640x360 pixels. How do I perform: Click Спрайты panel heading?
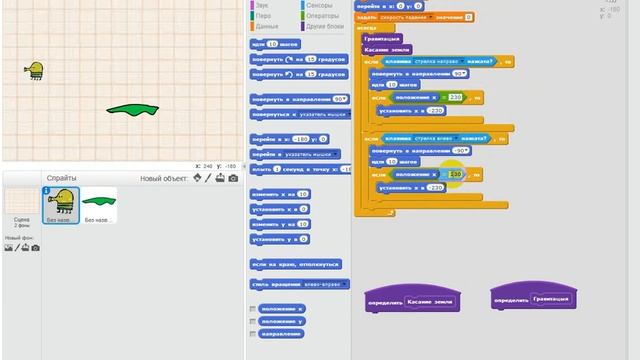pos(61,178)
